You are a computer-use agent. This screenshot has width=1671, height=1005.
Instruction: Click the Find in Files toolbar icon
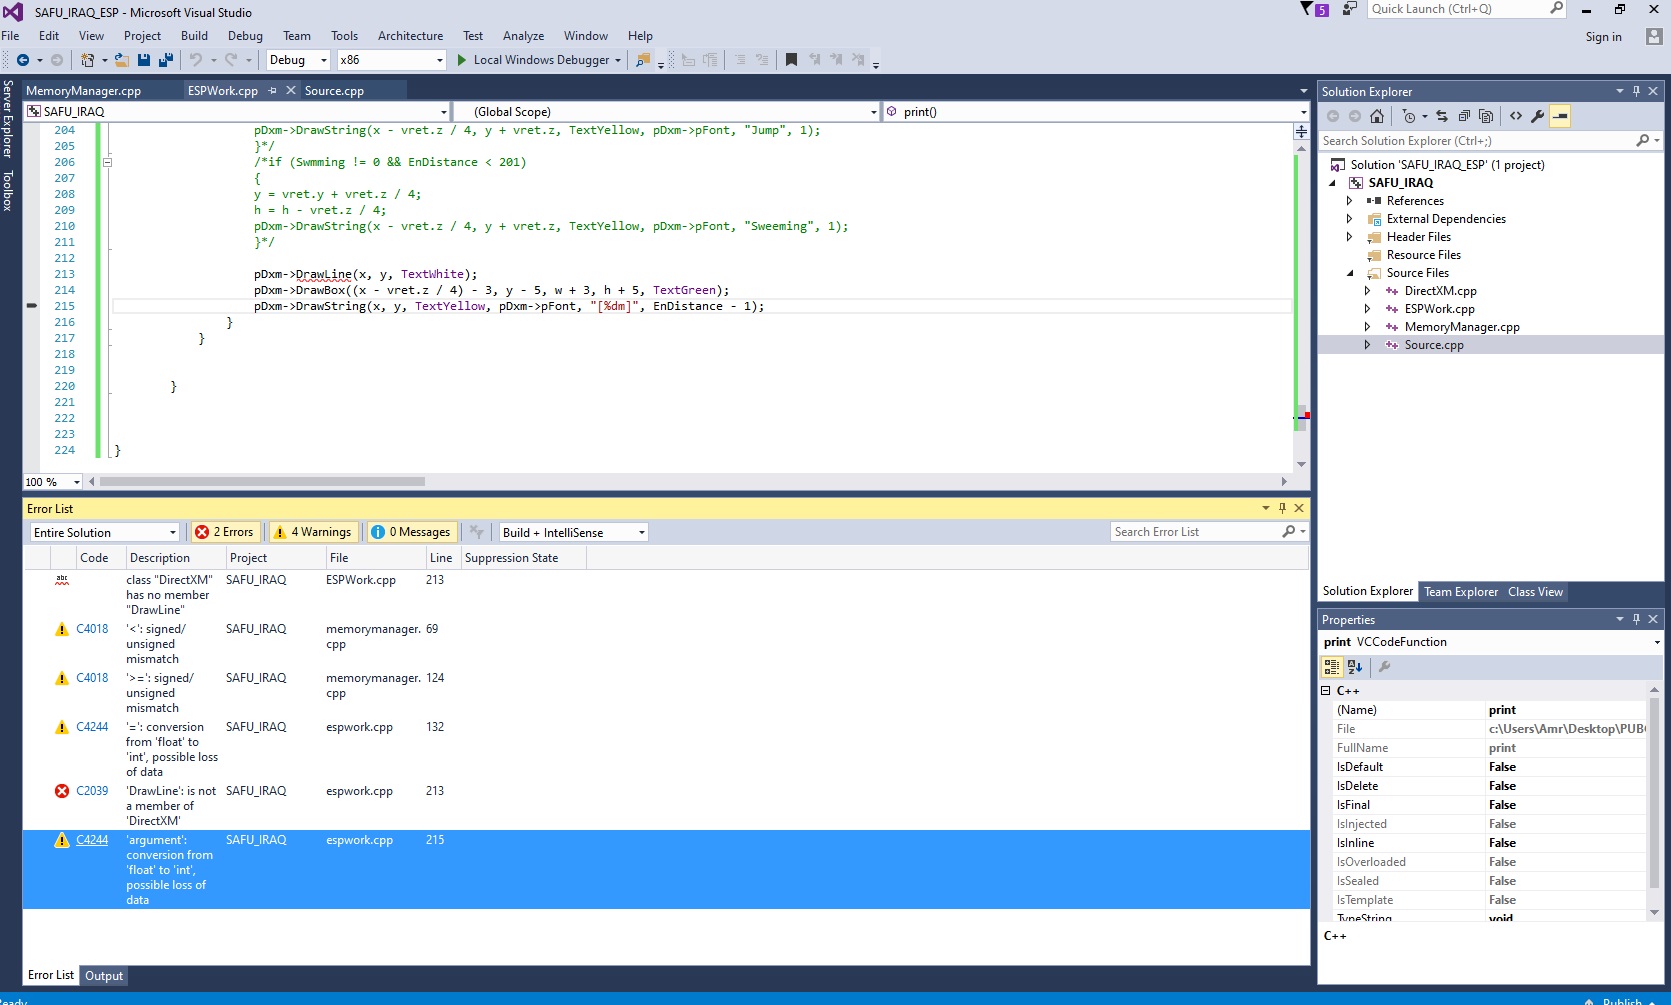pyautogui.click(x=643, y=60)
